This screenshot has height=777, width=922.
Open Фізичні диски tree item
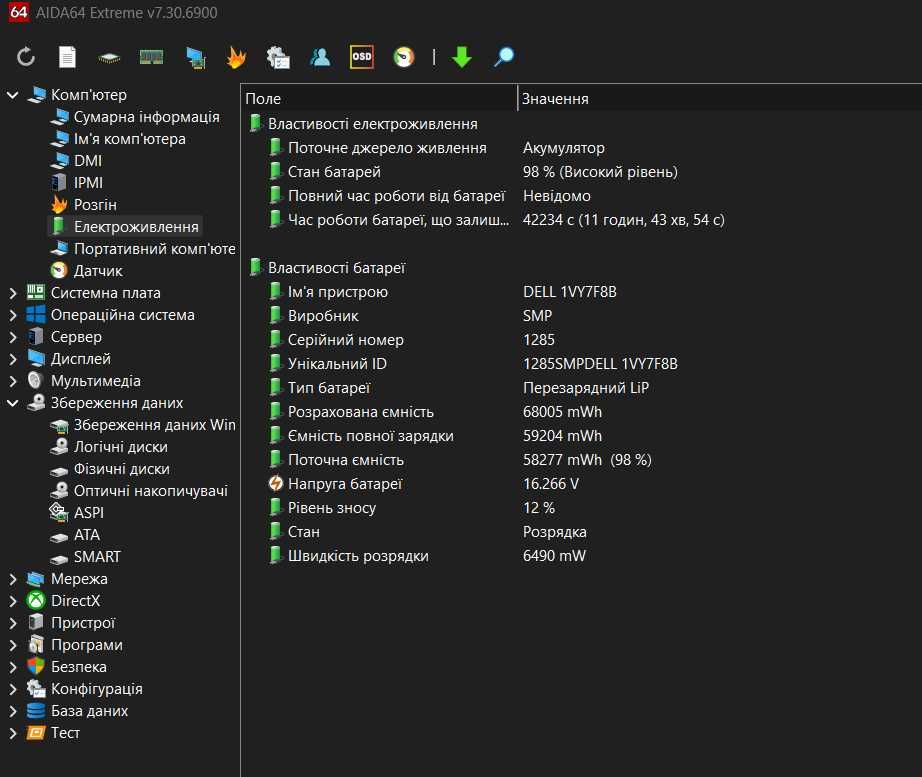pyautogui.click(x=122, y=469)
